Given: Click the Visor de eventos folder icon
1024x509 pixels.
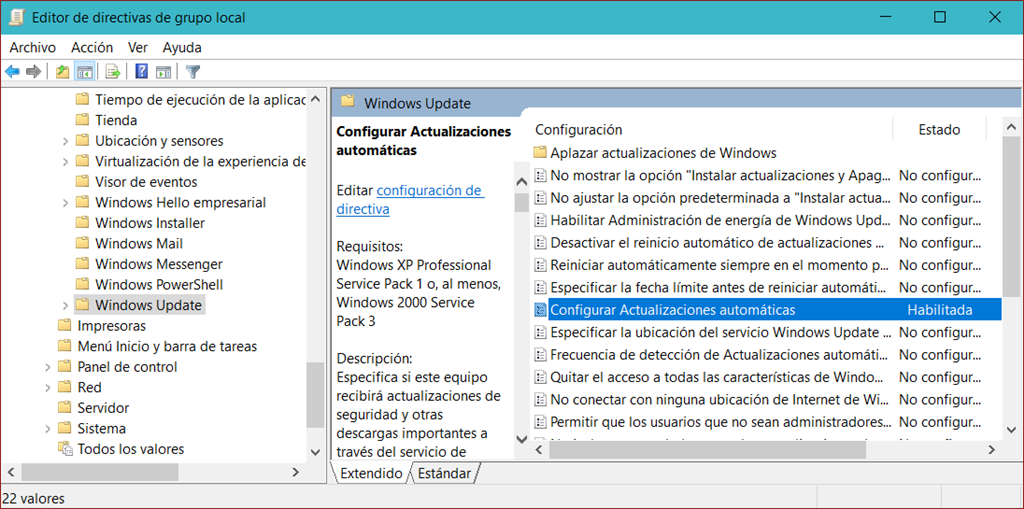Looking at the screenshot, I should (x=82, y=182).
